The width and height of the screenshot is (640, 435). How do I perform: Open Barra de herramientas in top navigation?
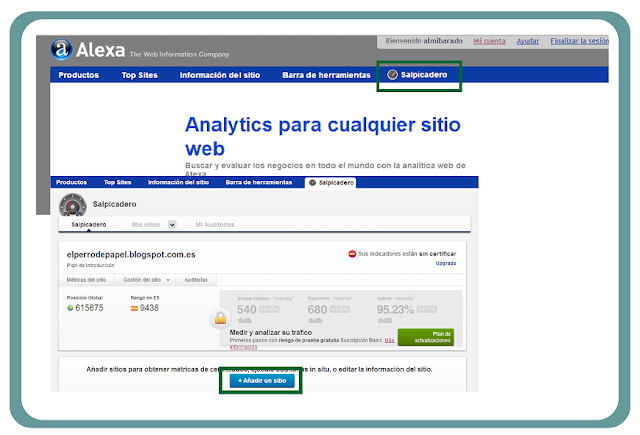coord(327,75)
